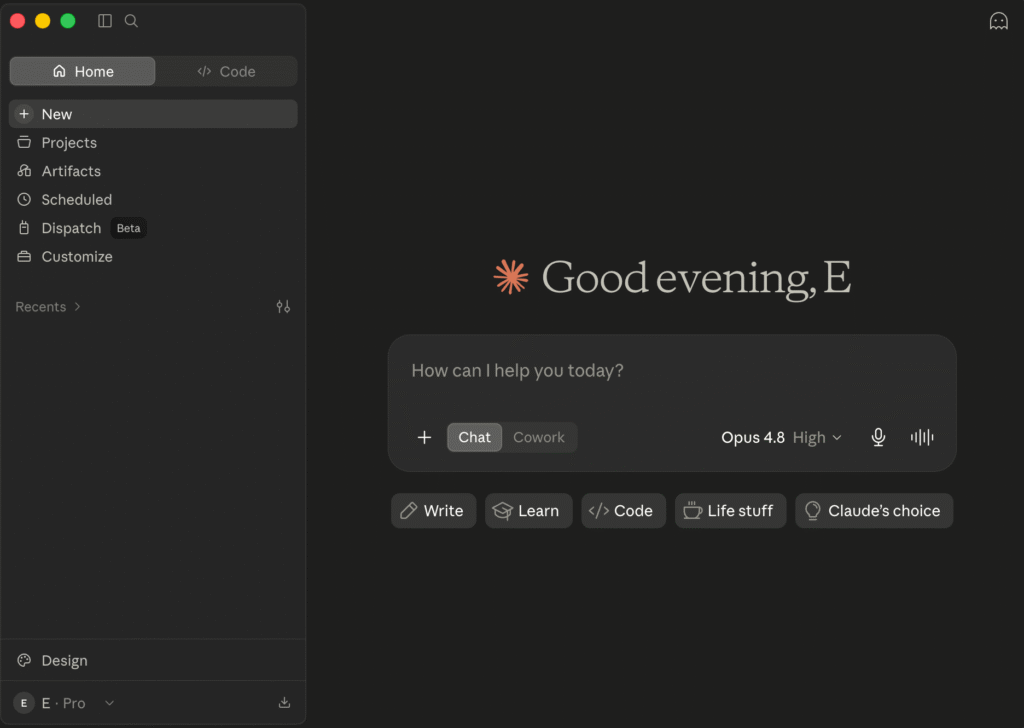
Task: Click the Write suggestion button
Action: 433,511
